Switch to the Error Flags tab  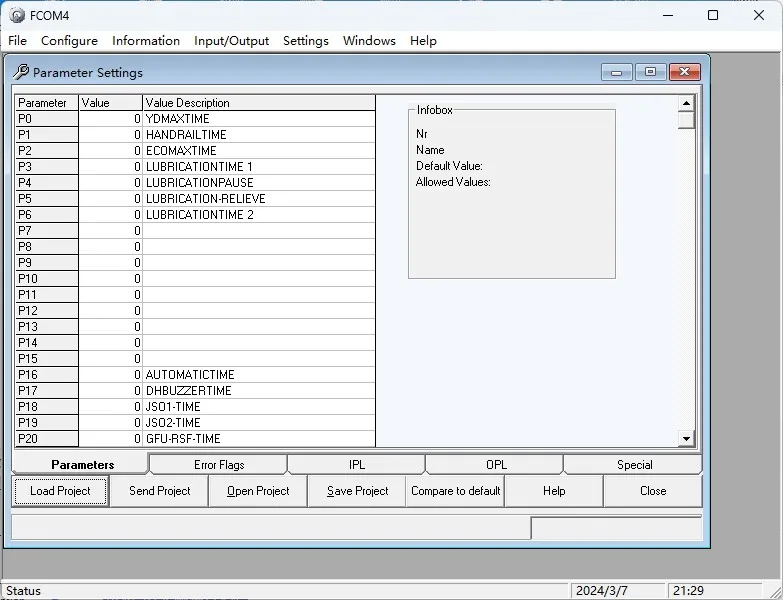point(218,465)
